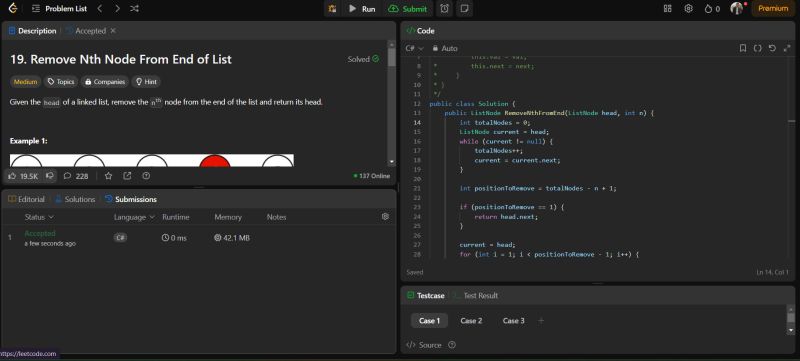Start the debugger icon next to Run
This screenshot has height=361, width=800.
point(332,9)
